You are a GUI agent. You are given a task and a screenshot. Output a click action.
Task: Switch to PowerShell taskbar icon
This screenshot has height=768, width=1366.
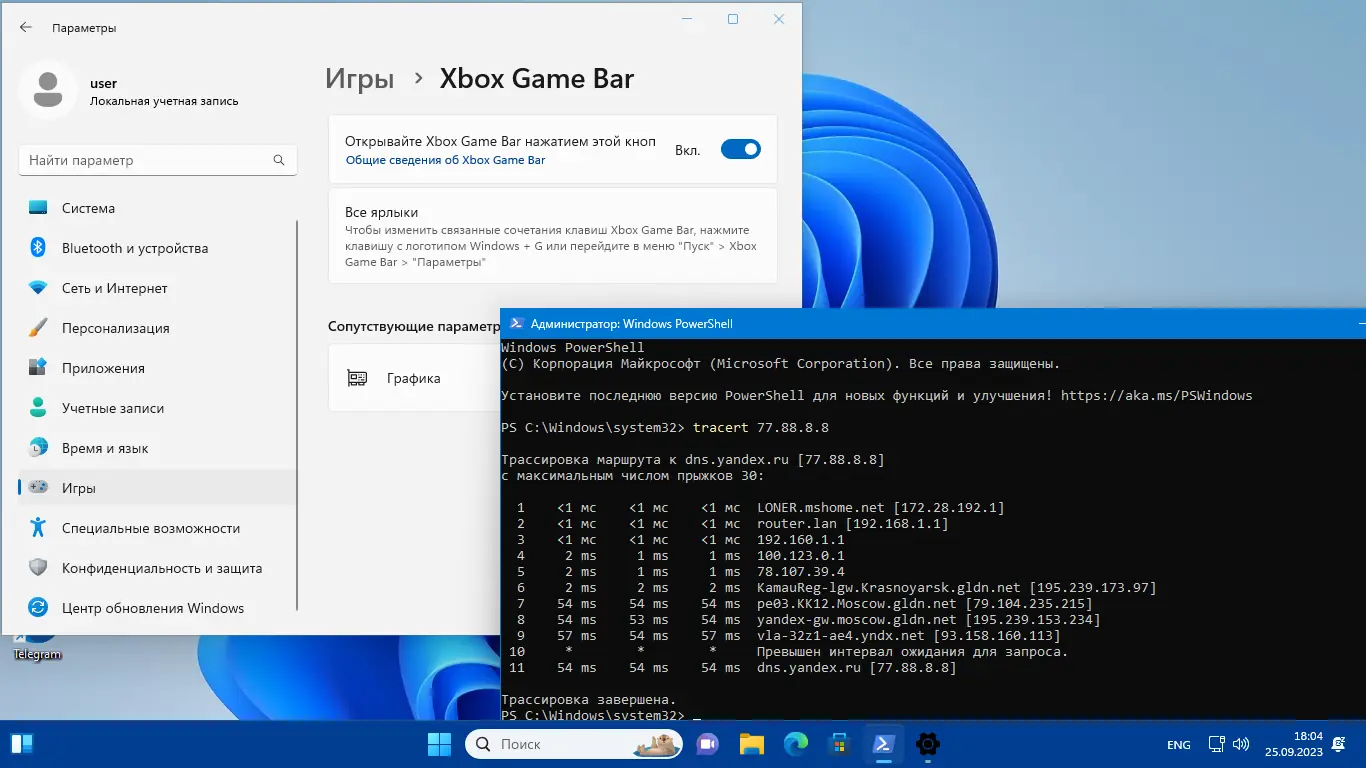pos(884,744)
